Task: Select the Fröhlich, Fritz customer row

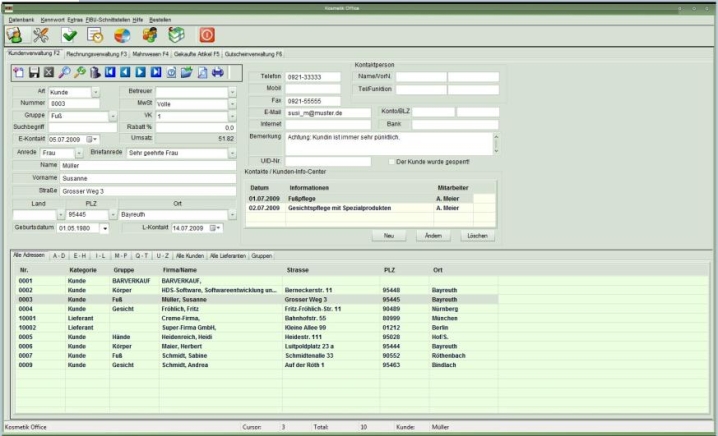Action: [x=190, y=309]
